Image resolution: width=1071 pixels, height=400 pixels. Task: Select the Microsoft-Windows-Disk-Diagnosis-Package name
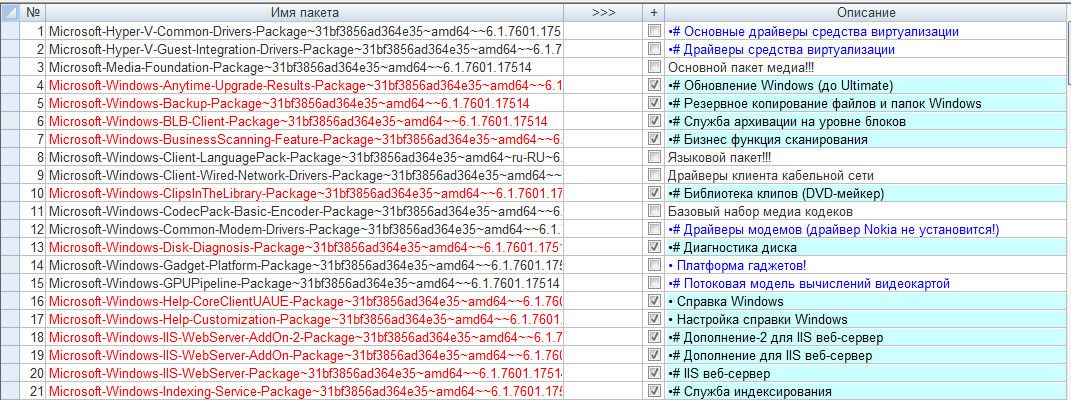coord(305,247)
